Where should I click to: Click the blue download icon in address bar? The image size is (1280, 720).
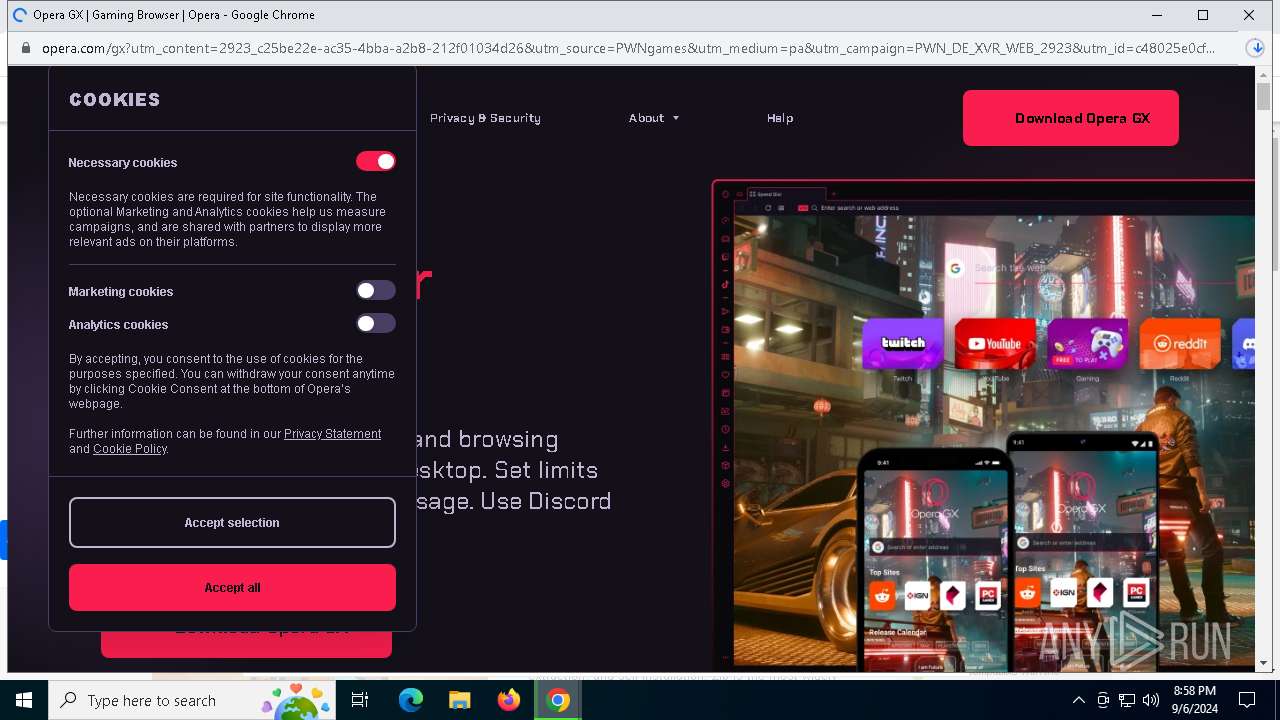[1256, 48]
